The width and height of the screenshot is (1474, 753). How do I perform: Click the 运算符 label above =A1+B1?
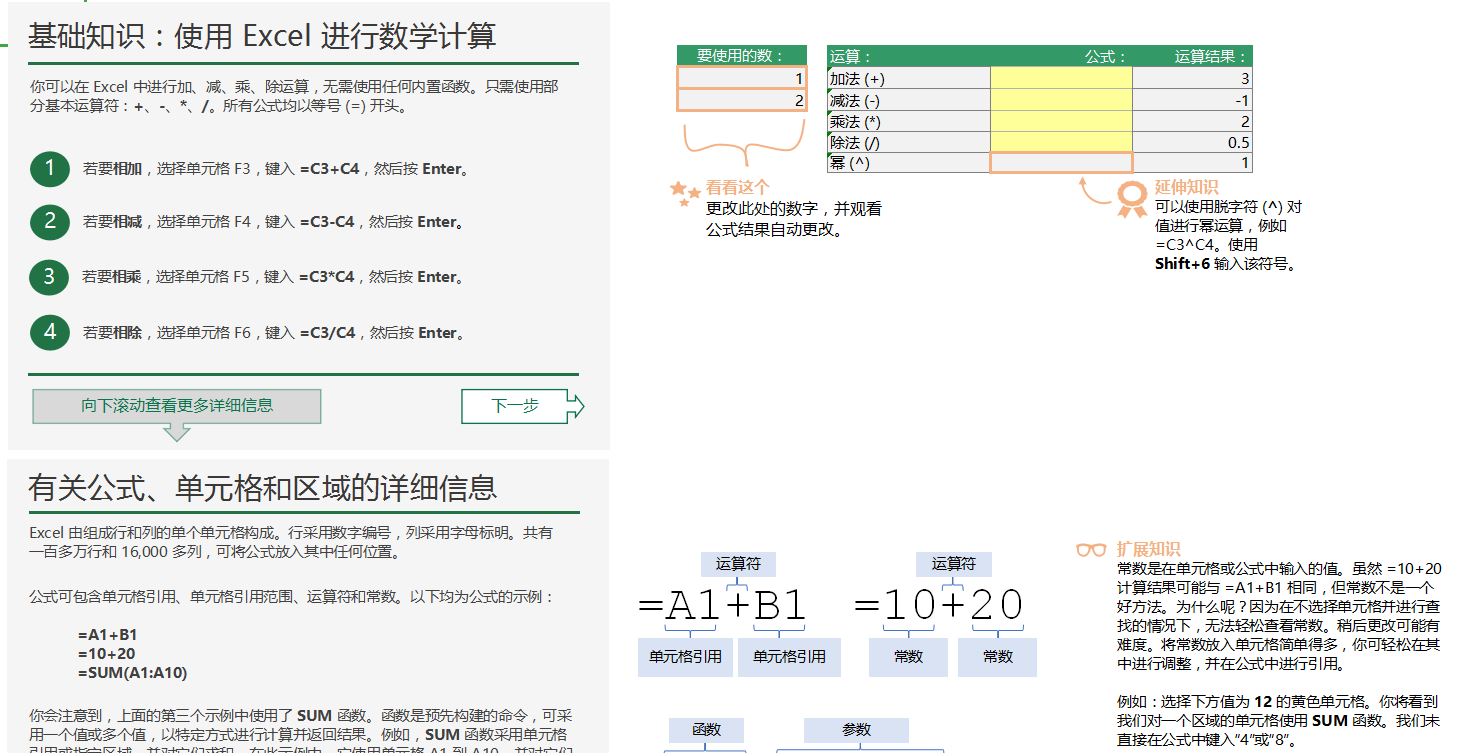click(738, 564)
